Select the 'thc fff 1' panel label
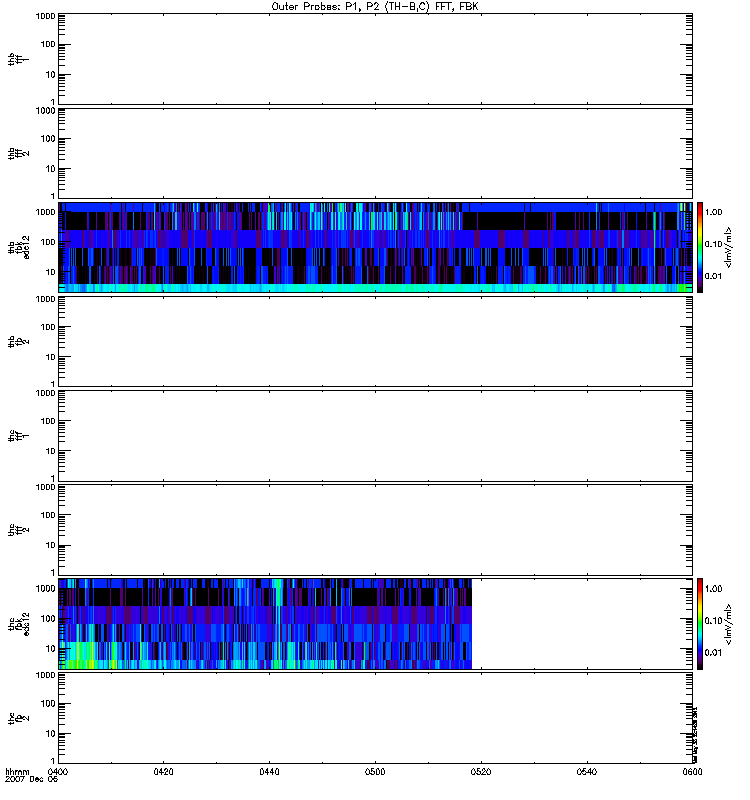The image size is (750, 800). click(18, 436)
